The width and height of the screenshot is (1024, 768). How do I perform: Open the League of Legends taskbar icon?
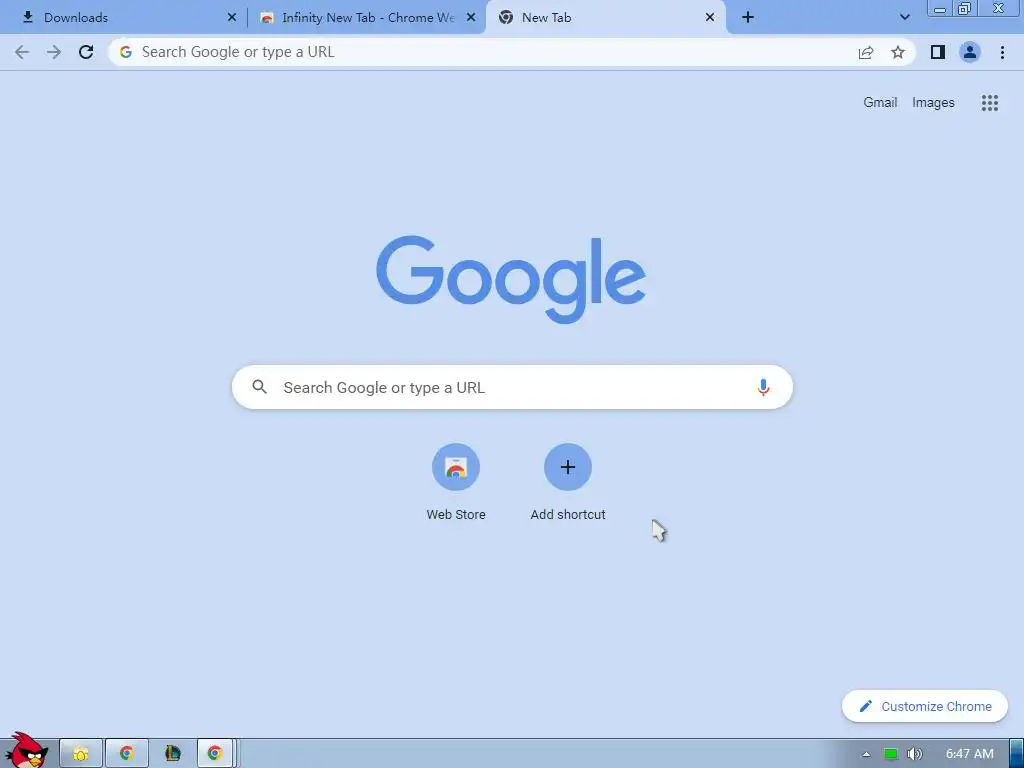coord(172,753)
